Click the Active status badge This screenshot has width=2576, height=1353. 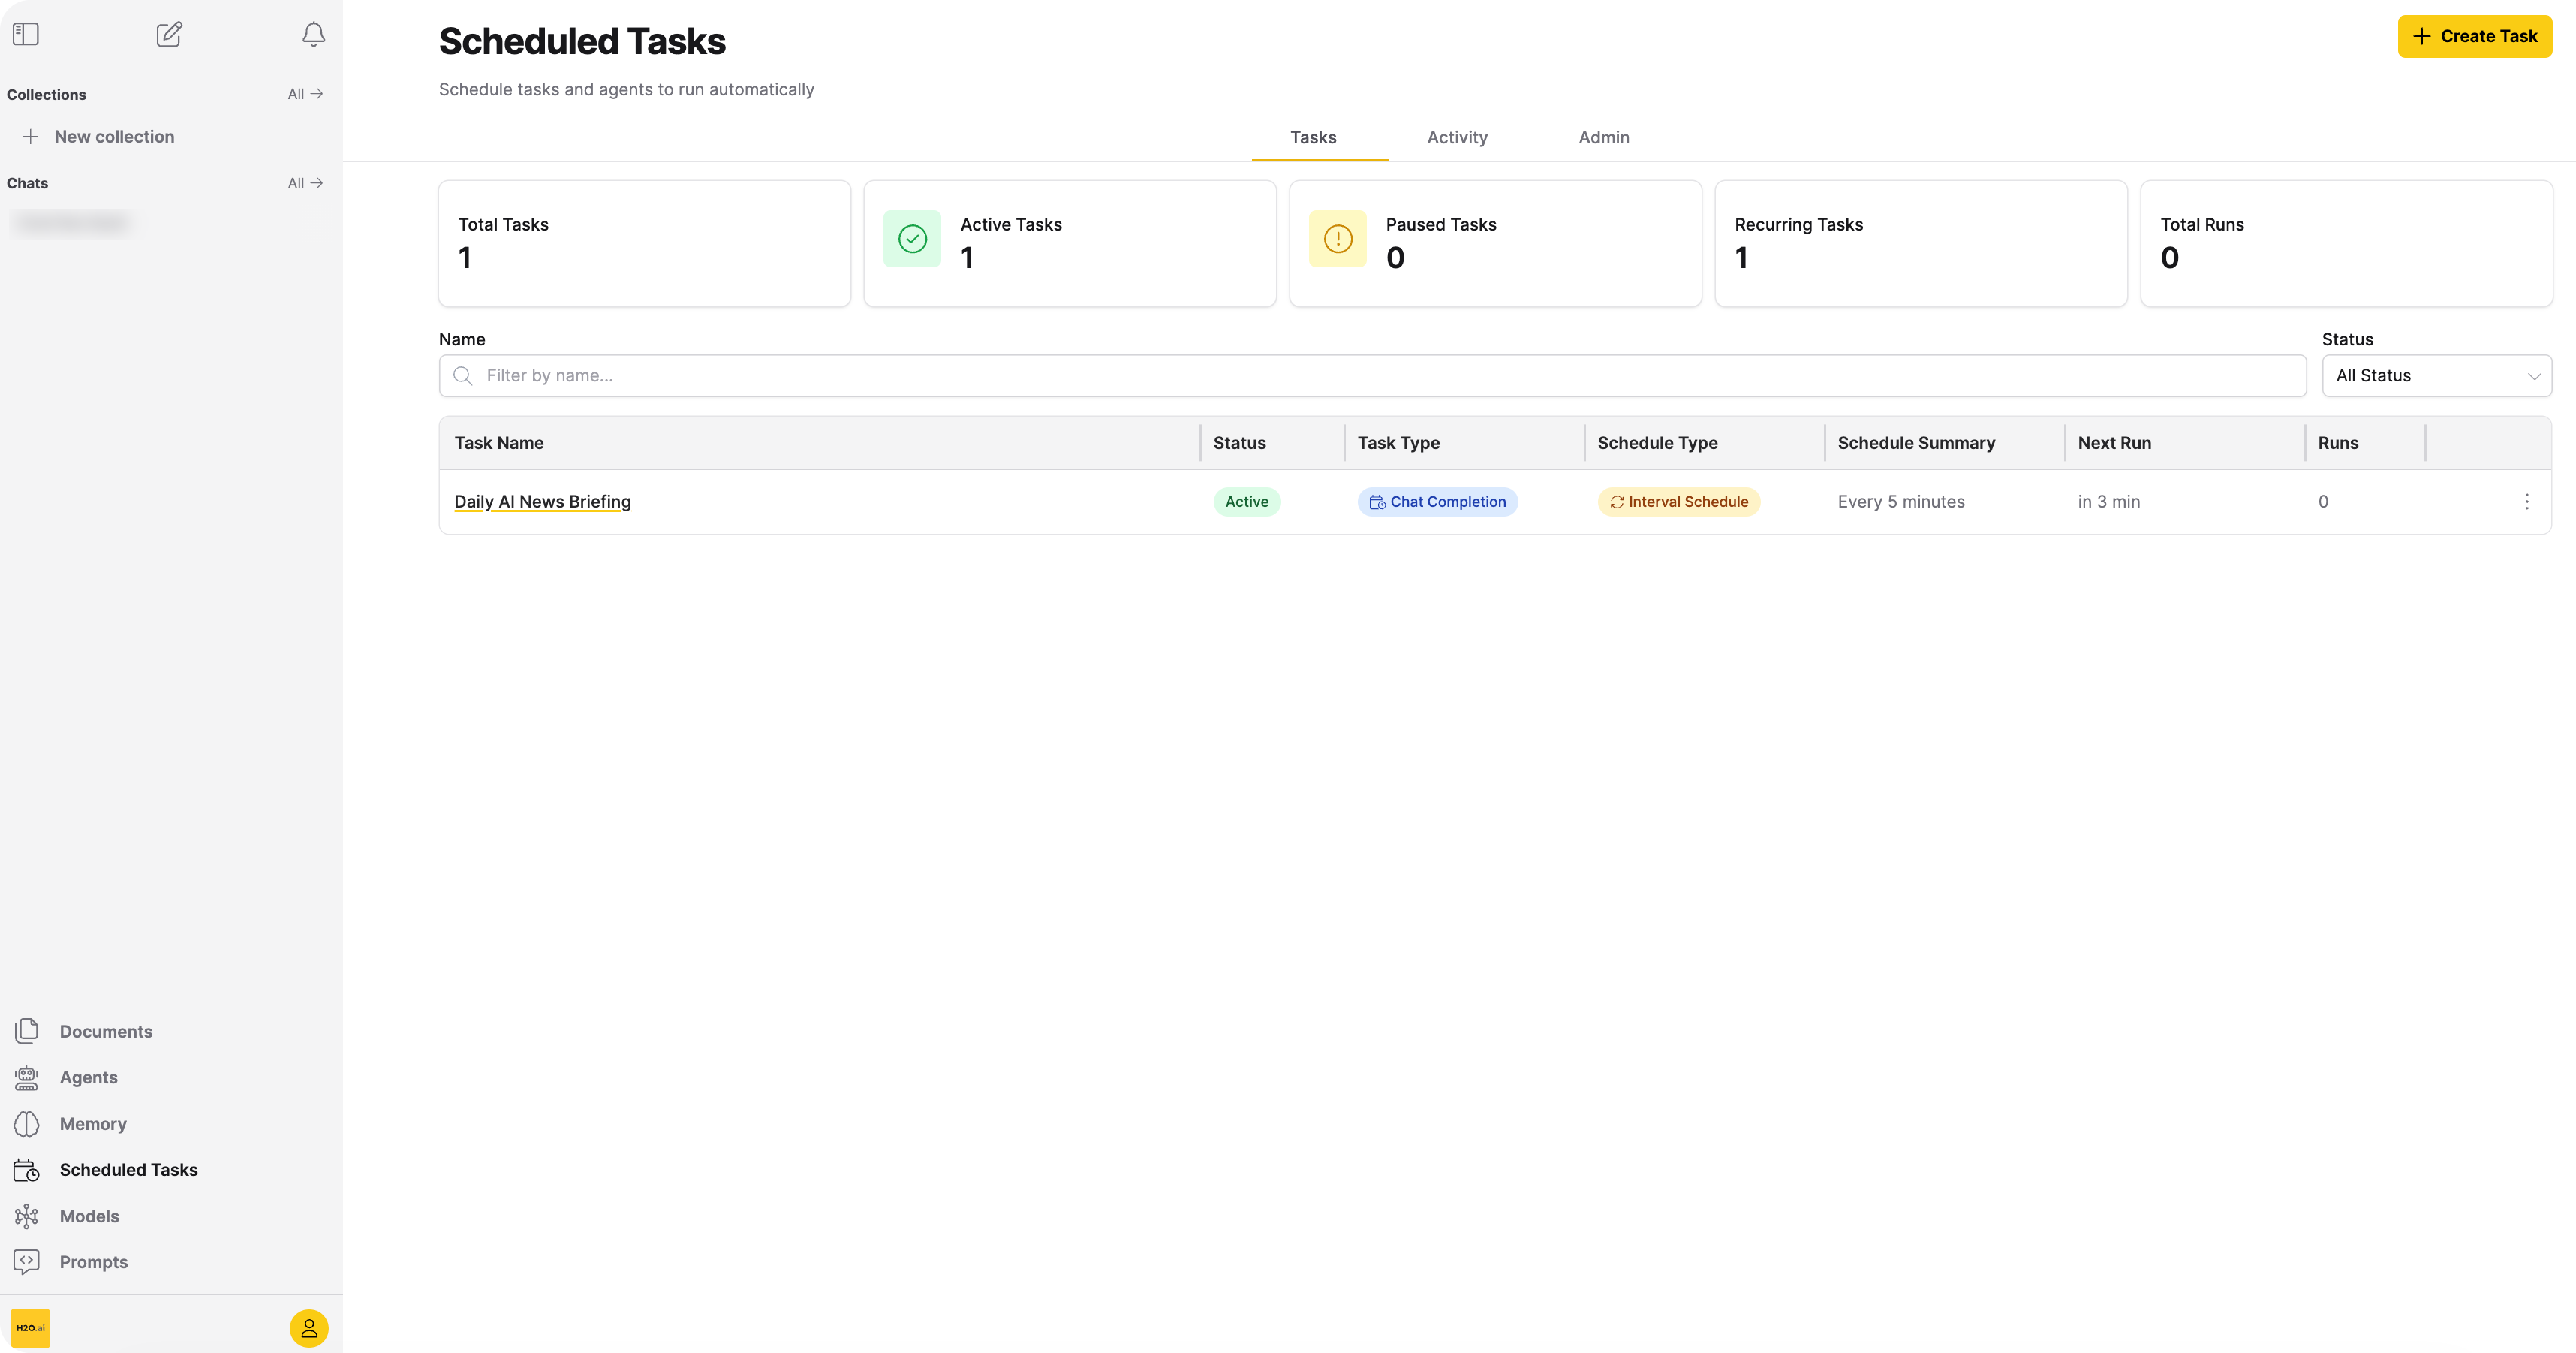point(1246,502)
